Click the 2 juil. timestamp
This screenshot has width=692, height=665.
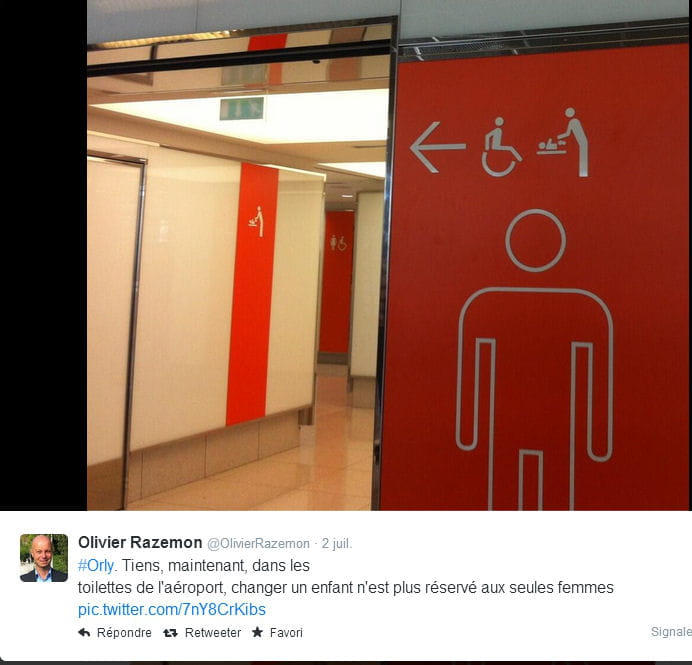[337, 544]
